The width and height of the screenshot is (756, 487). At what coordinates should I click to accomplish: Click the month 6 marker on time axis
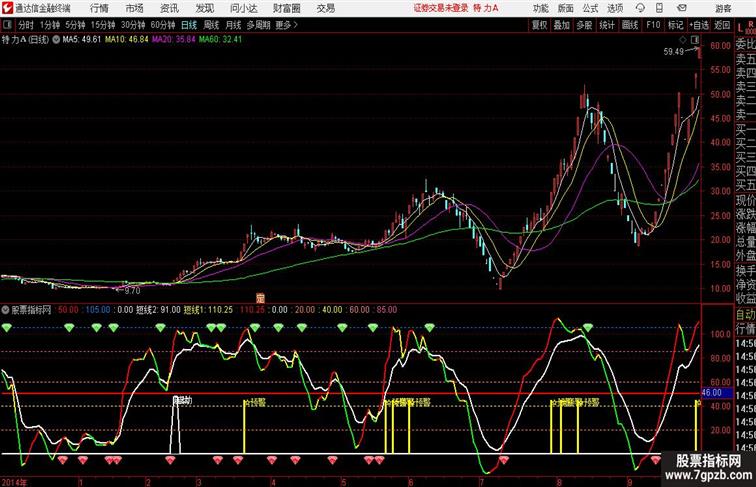pos(411,482)
